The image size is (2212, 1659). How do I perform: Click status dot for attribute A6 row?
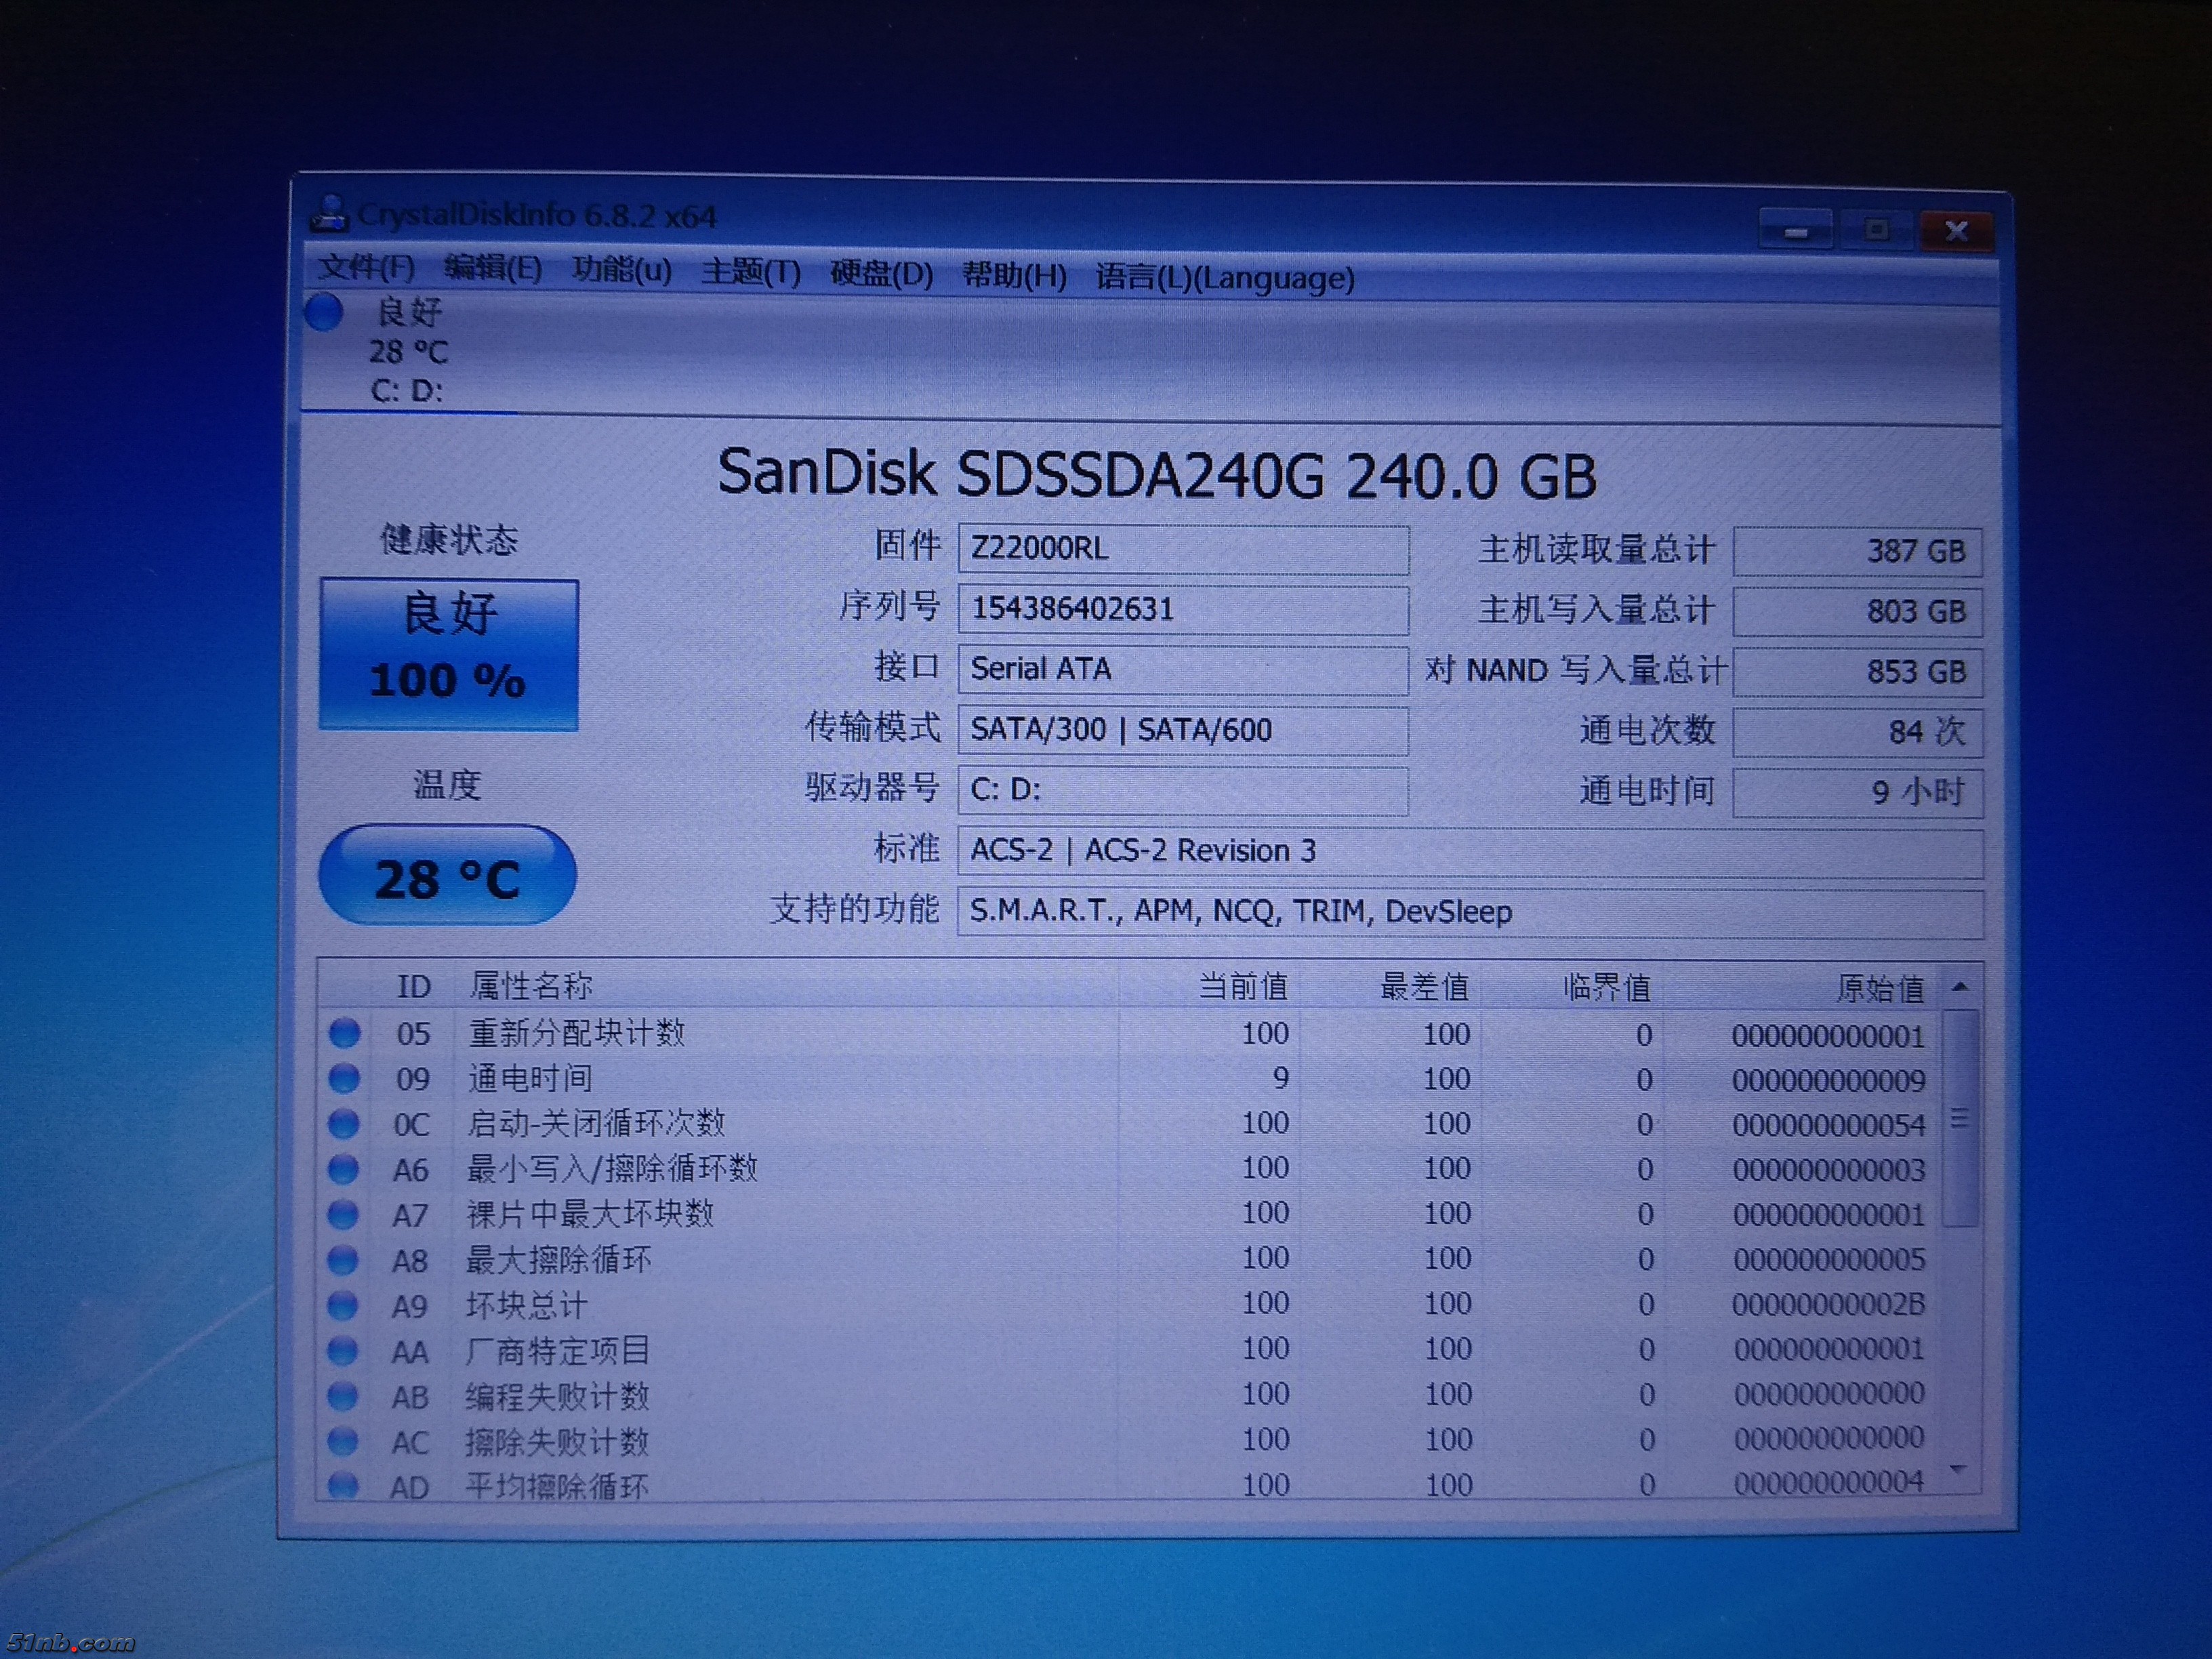click(343, 1168)
